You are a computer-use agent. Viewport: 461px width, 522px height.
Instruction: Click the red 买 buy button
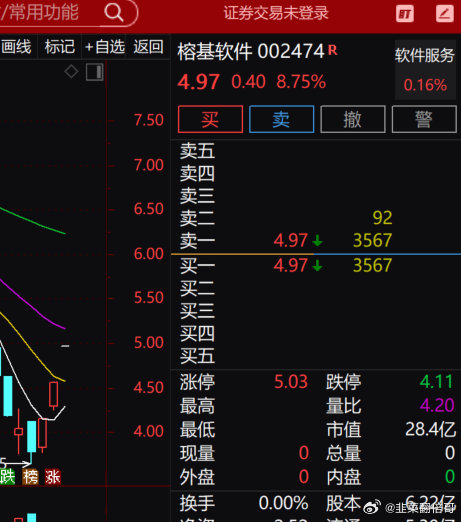210,119
